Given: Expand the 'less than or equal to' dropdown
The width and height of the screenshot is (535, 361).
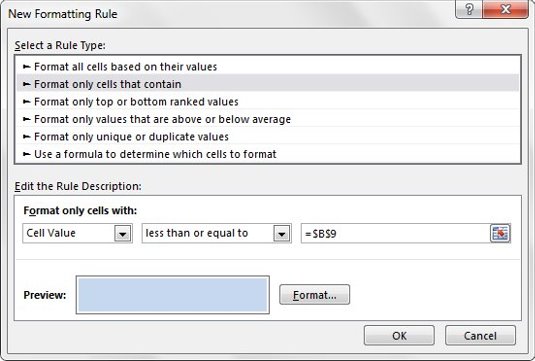Looking at the screenshot, I should 281,234.
